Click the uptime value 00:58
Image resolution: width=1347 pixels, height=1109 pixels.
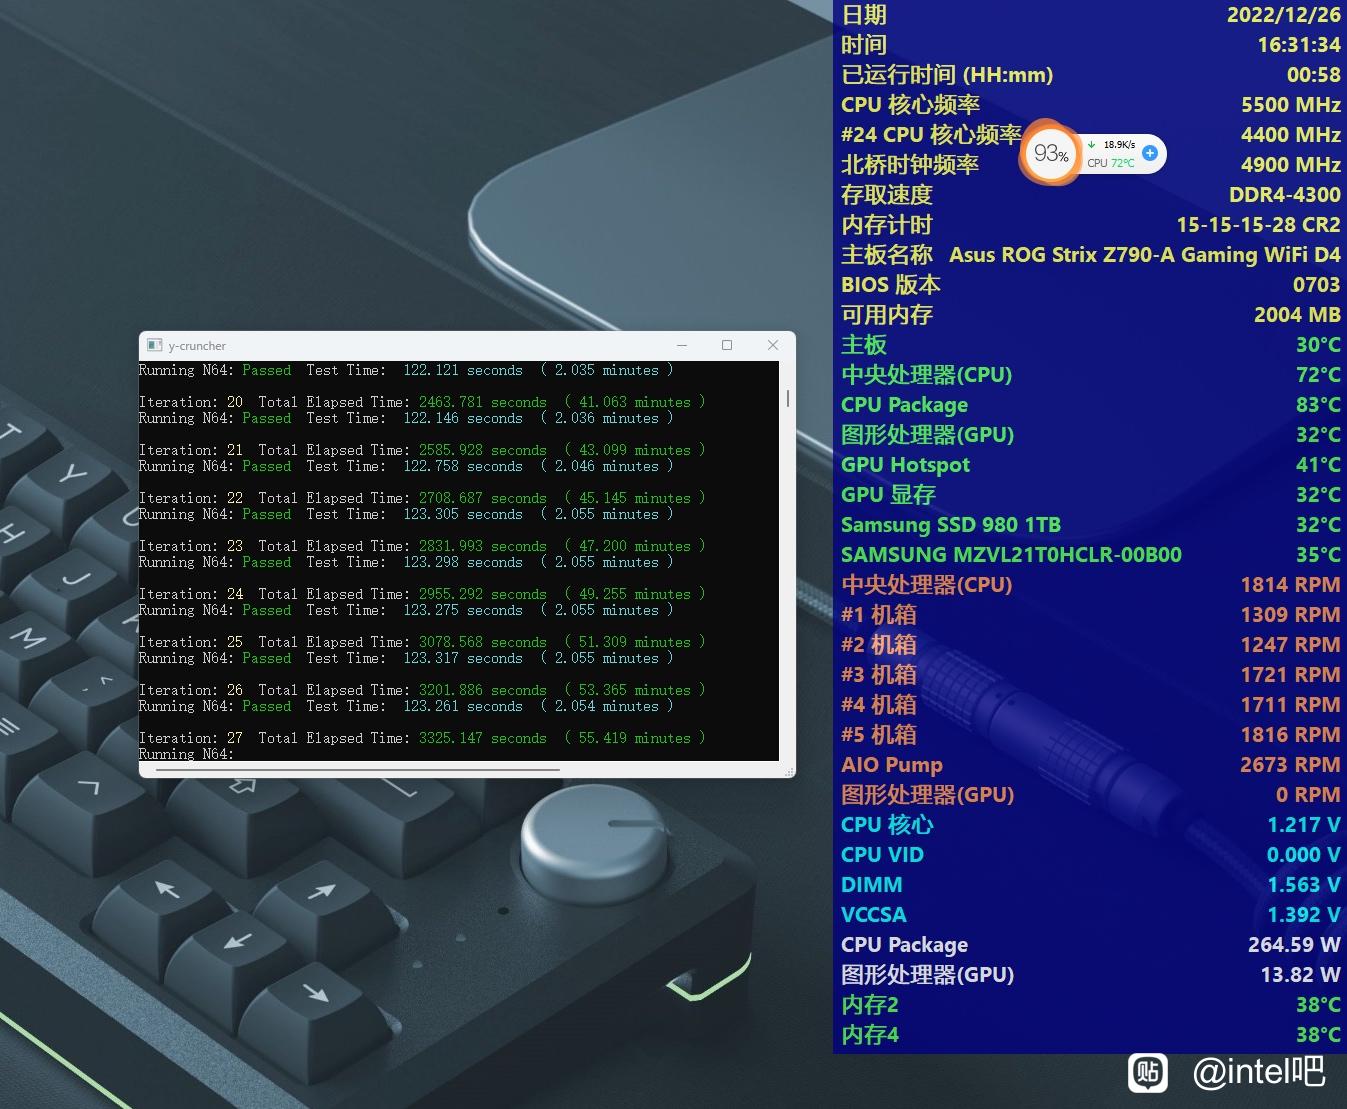[x=1314, y=75]
